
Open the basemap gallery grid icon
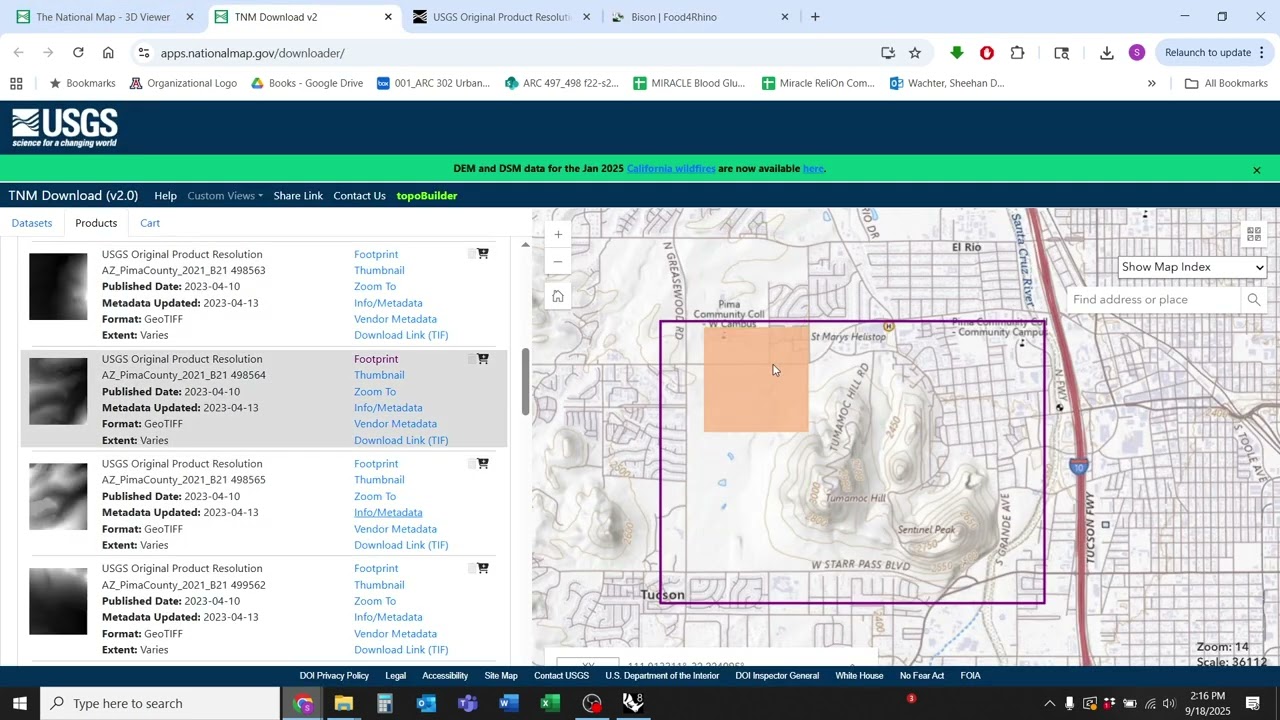1254,234
